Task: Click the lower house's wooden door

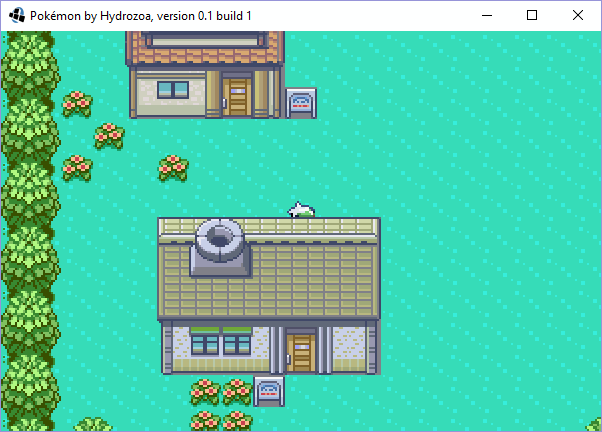Action: (301, 353)
